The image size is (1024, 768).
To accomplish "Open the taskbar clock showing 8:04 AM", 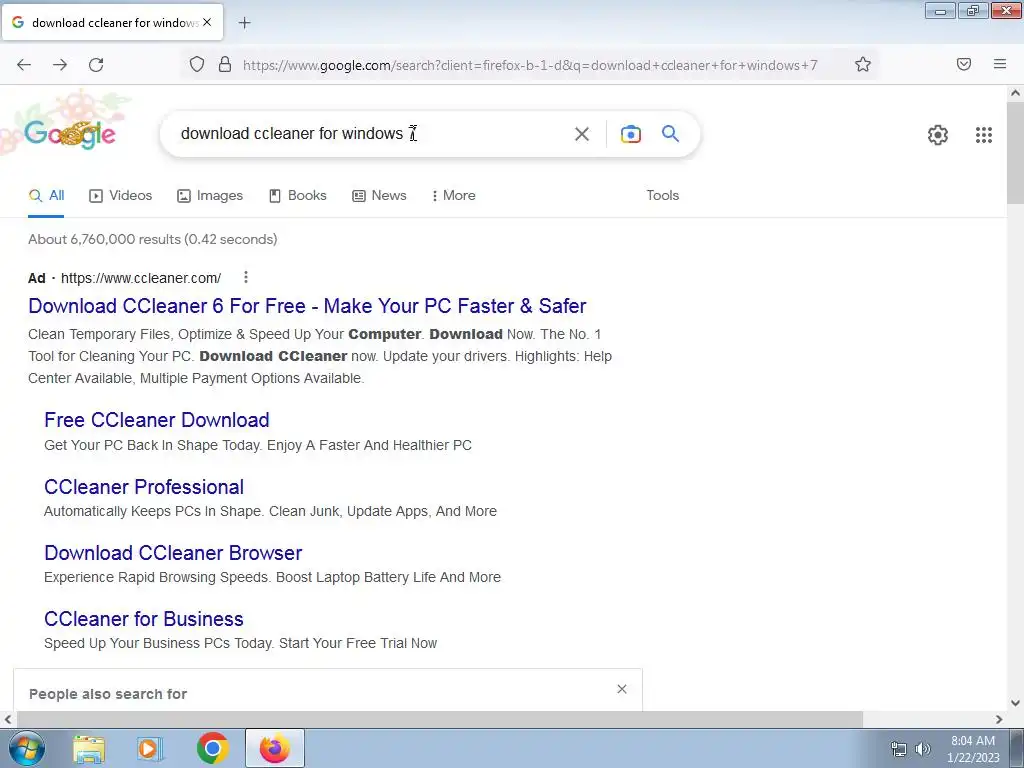I will pos(973,749).
